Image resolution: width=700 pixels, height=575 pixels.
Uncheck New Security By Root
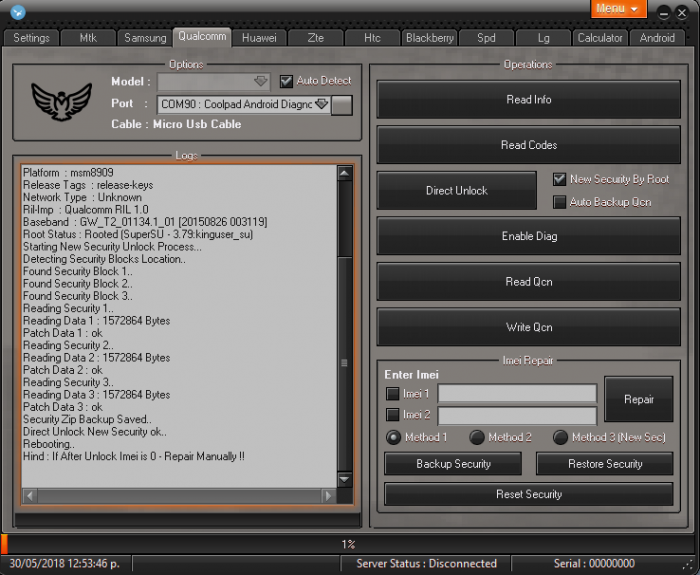[559, 179]
